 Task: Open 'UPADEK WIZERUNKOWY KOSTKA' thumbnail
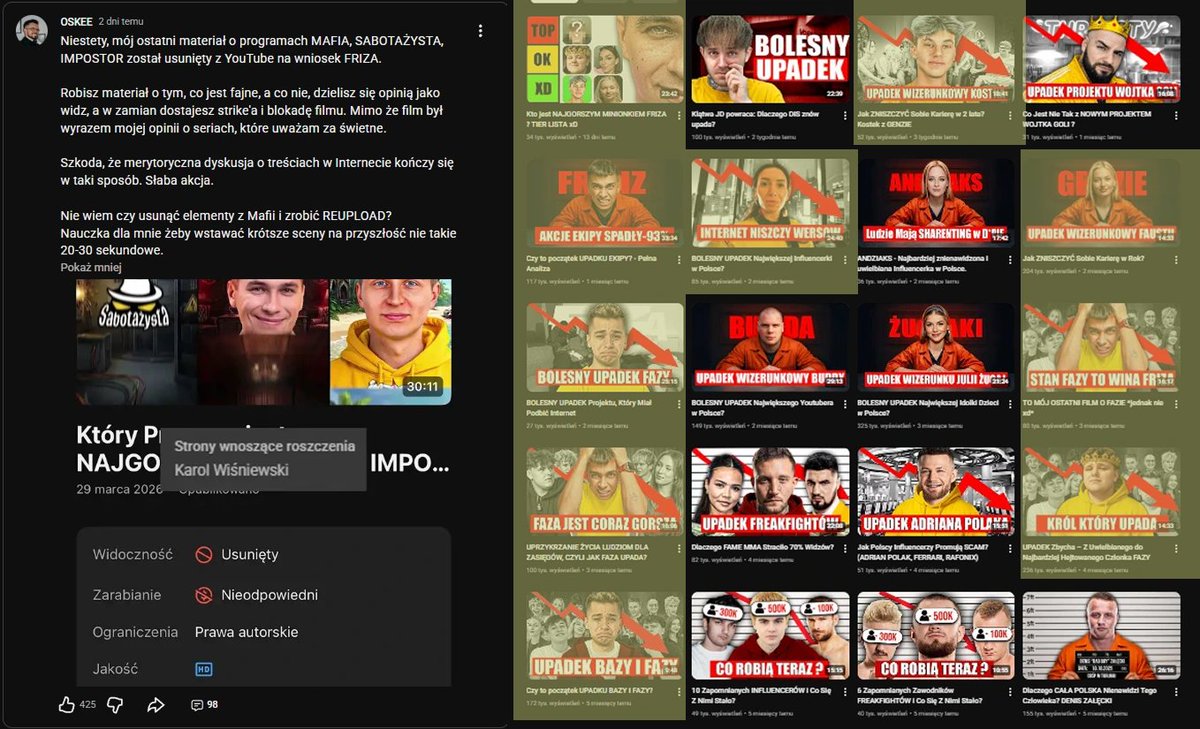[x=936, y=59]
